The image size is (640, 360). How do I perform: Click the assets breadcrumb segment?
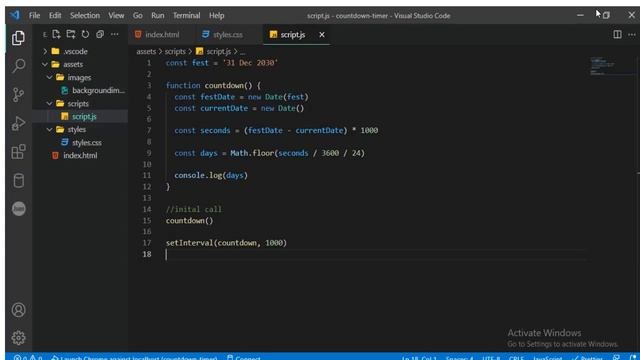[146, 51]
